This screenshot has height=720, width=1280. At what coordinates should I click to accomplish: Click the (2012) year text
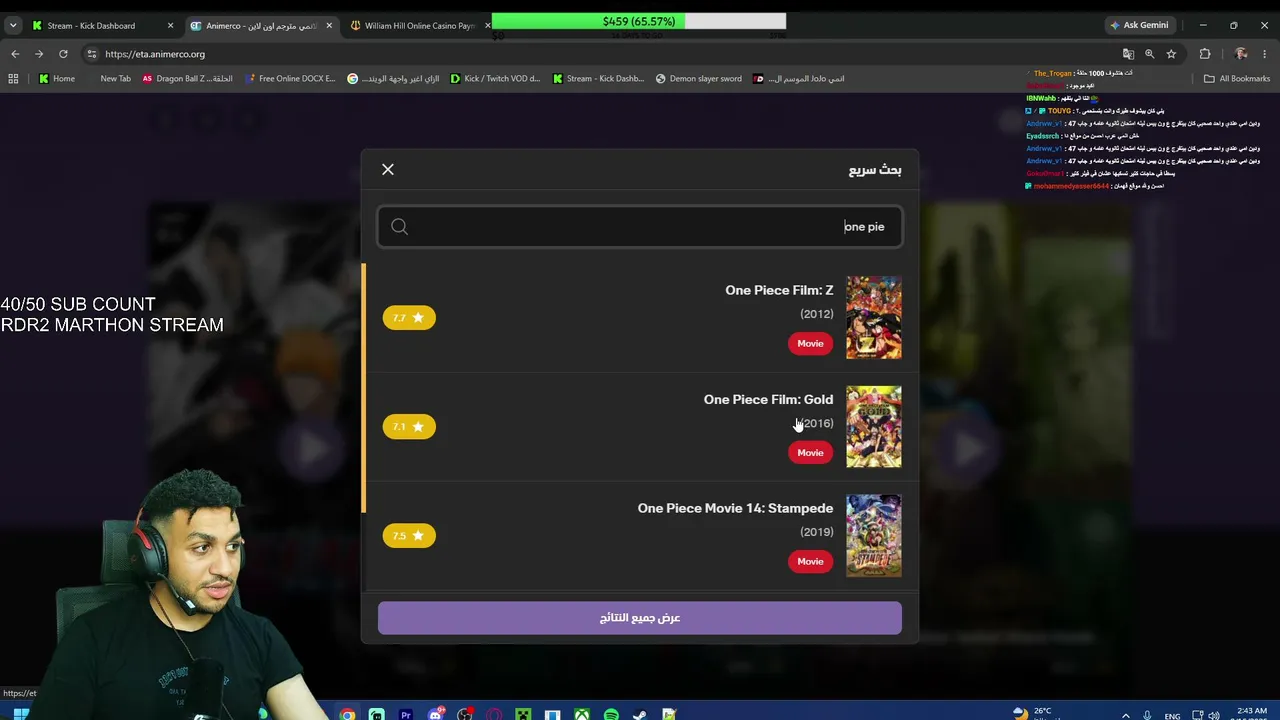point(817,314)
